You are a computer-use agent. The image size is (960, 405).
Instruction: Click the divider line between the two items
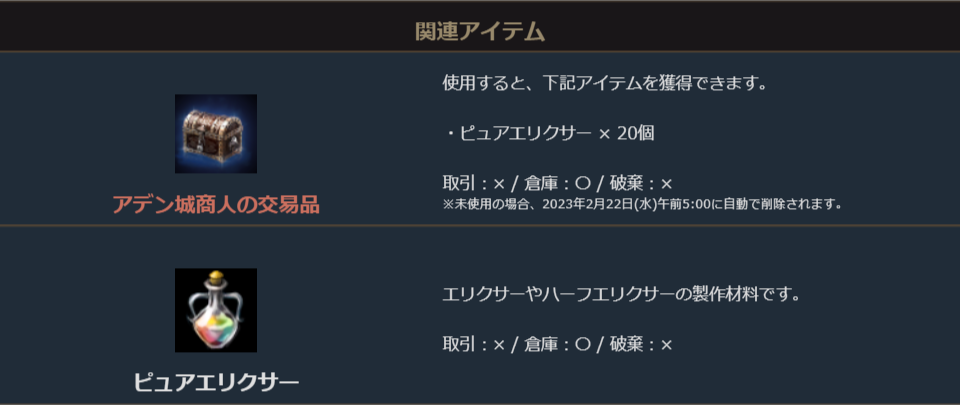[480, 226]
